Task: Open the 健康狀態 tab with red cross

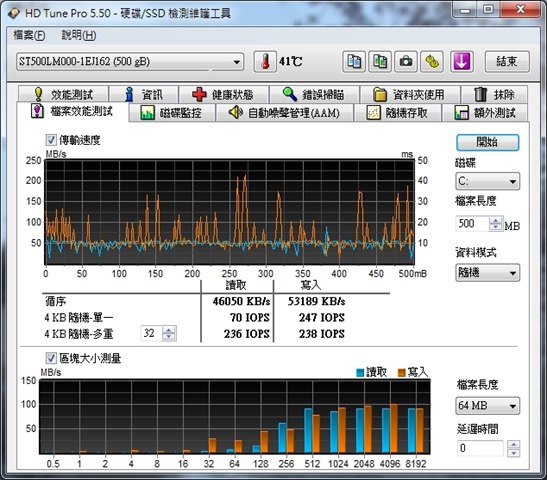Action: (x=224, y=94)
